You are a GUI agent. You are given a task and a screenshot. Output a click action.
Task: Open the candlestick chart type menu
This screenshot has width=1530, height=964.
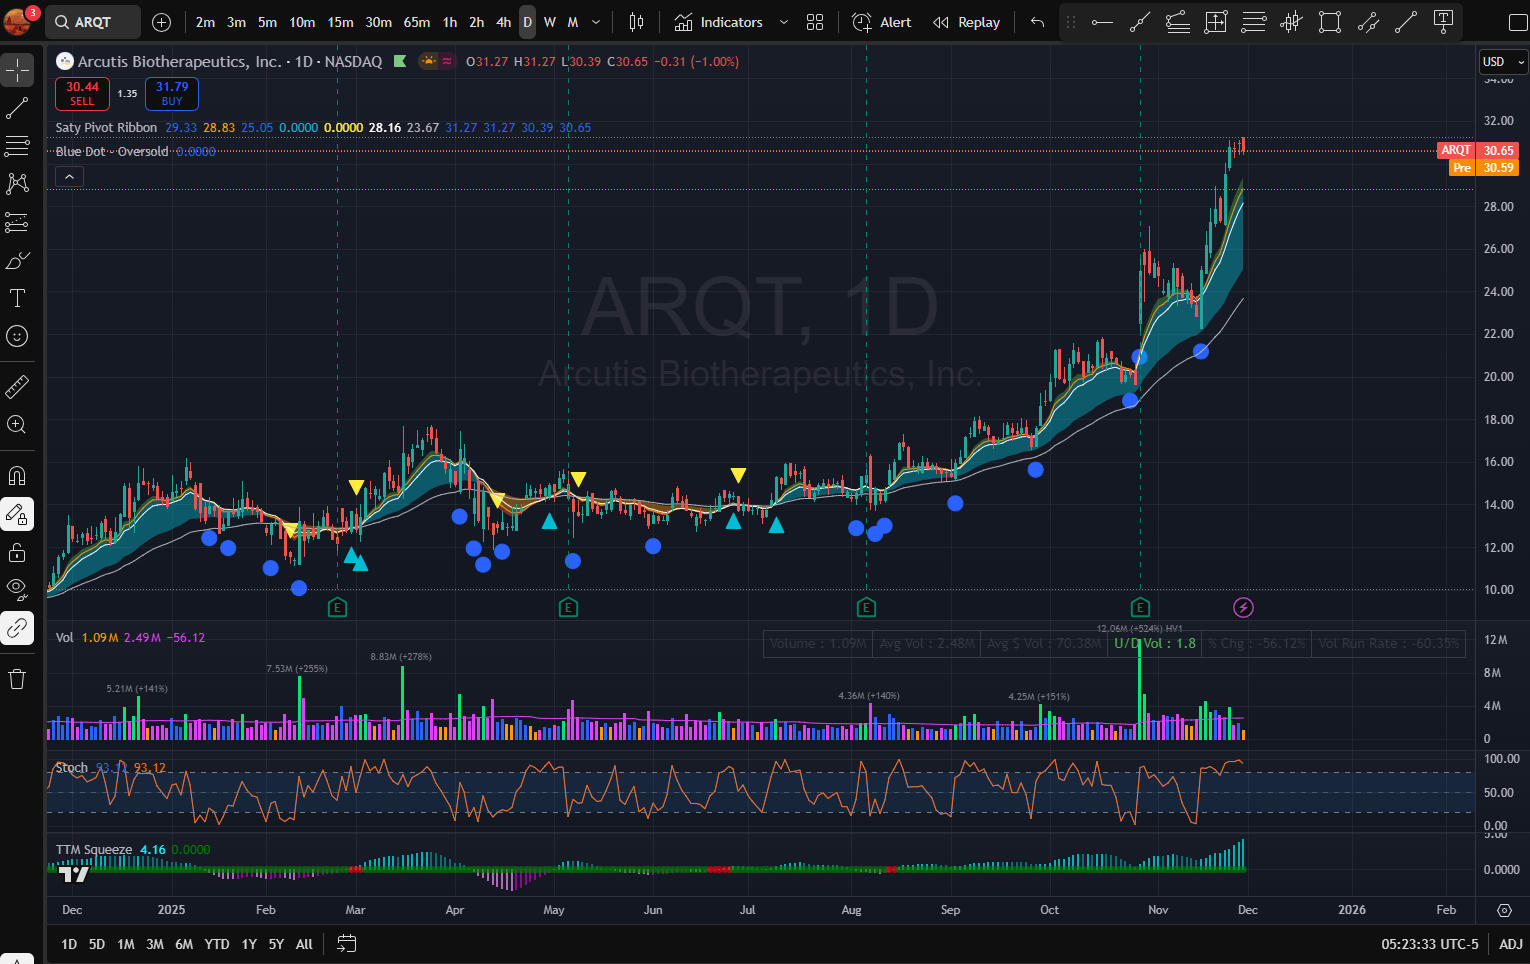pos(636,22)
